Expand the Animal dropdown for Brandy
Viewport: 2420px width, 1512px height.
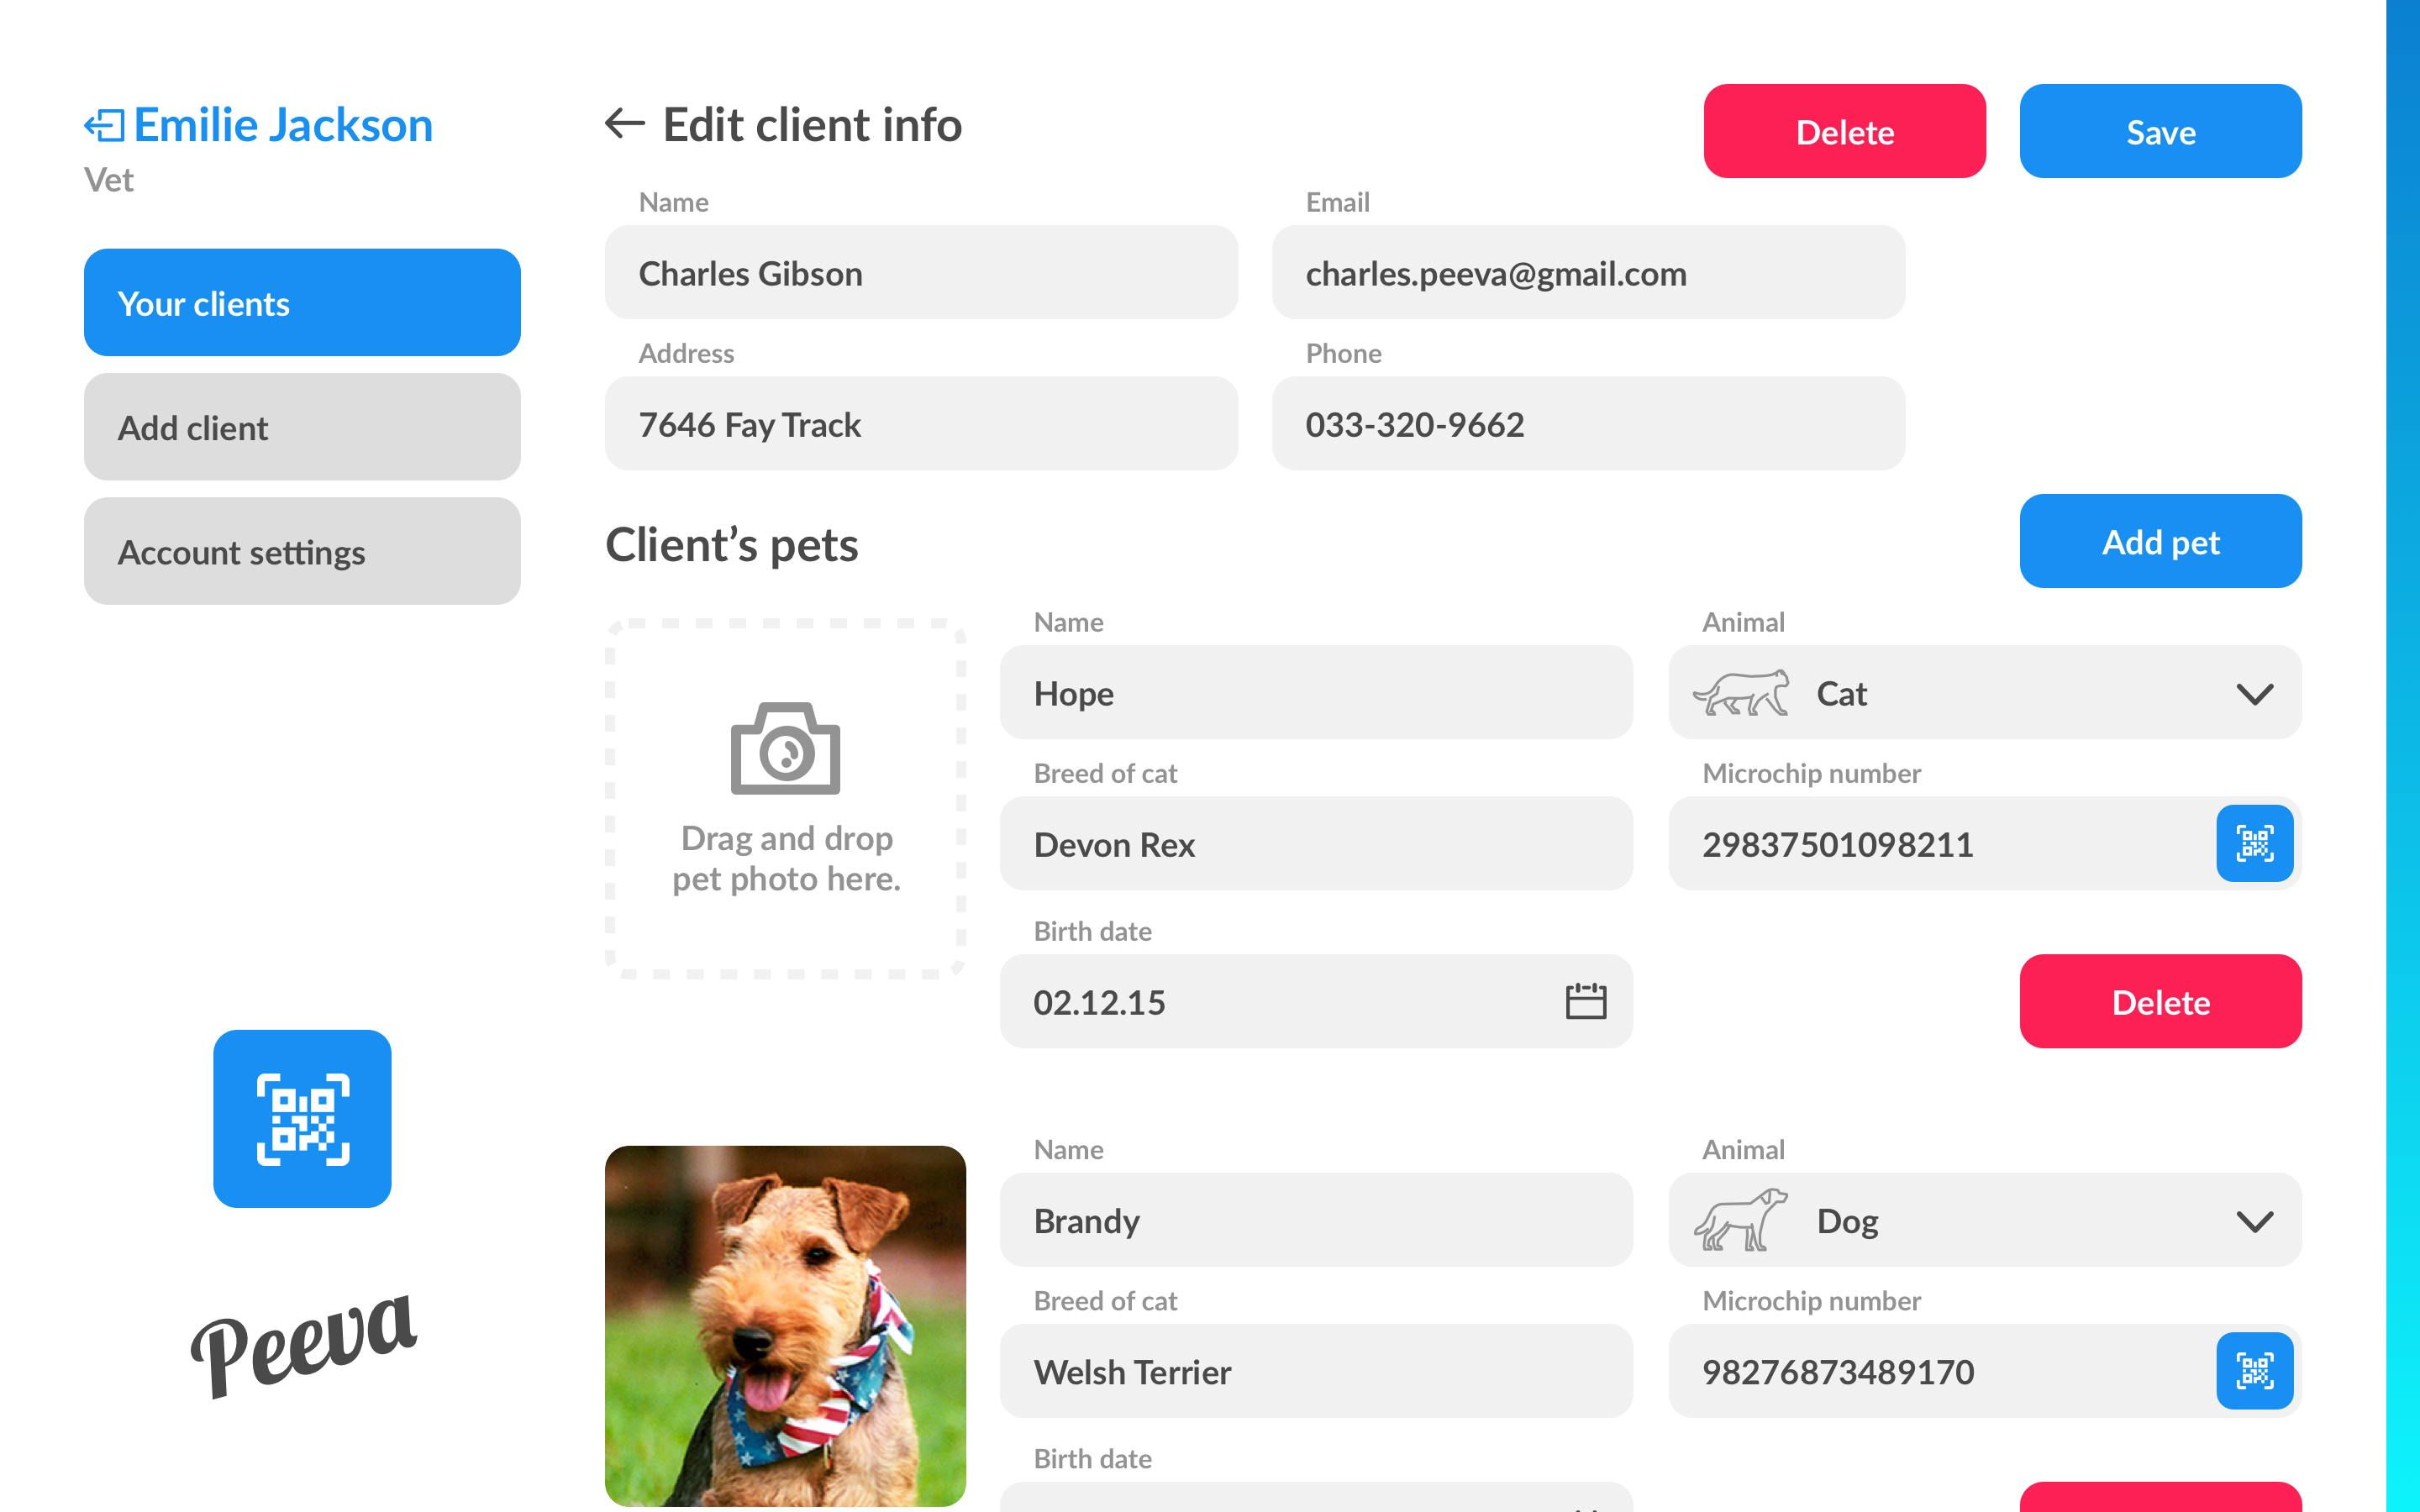pyautogui.click(x=2255, y=1220)
